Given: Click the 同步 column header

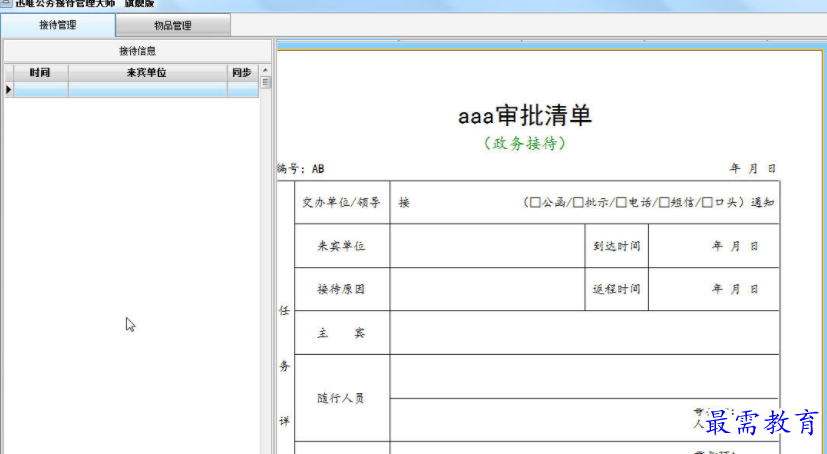Looking at the screenshot, I should click(x=241, y=73).
